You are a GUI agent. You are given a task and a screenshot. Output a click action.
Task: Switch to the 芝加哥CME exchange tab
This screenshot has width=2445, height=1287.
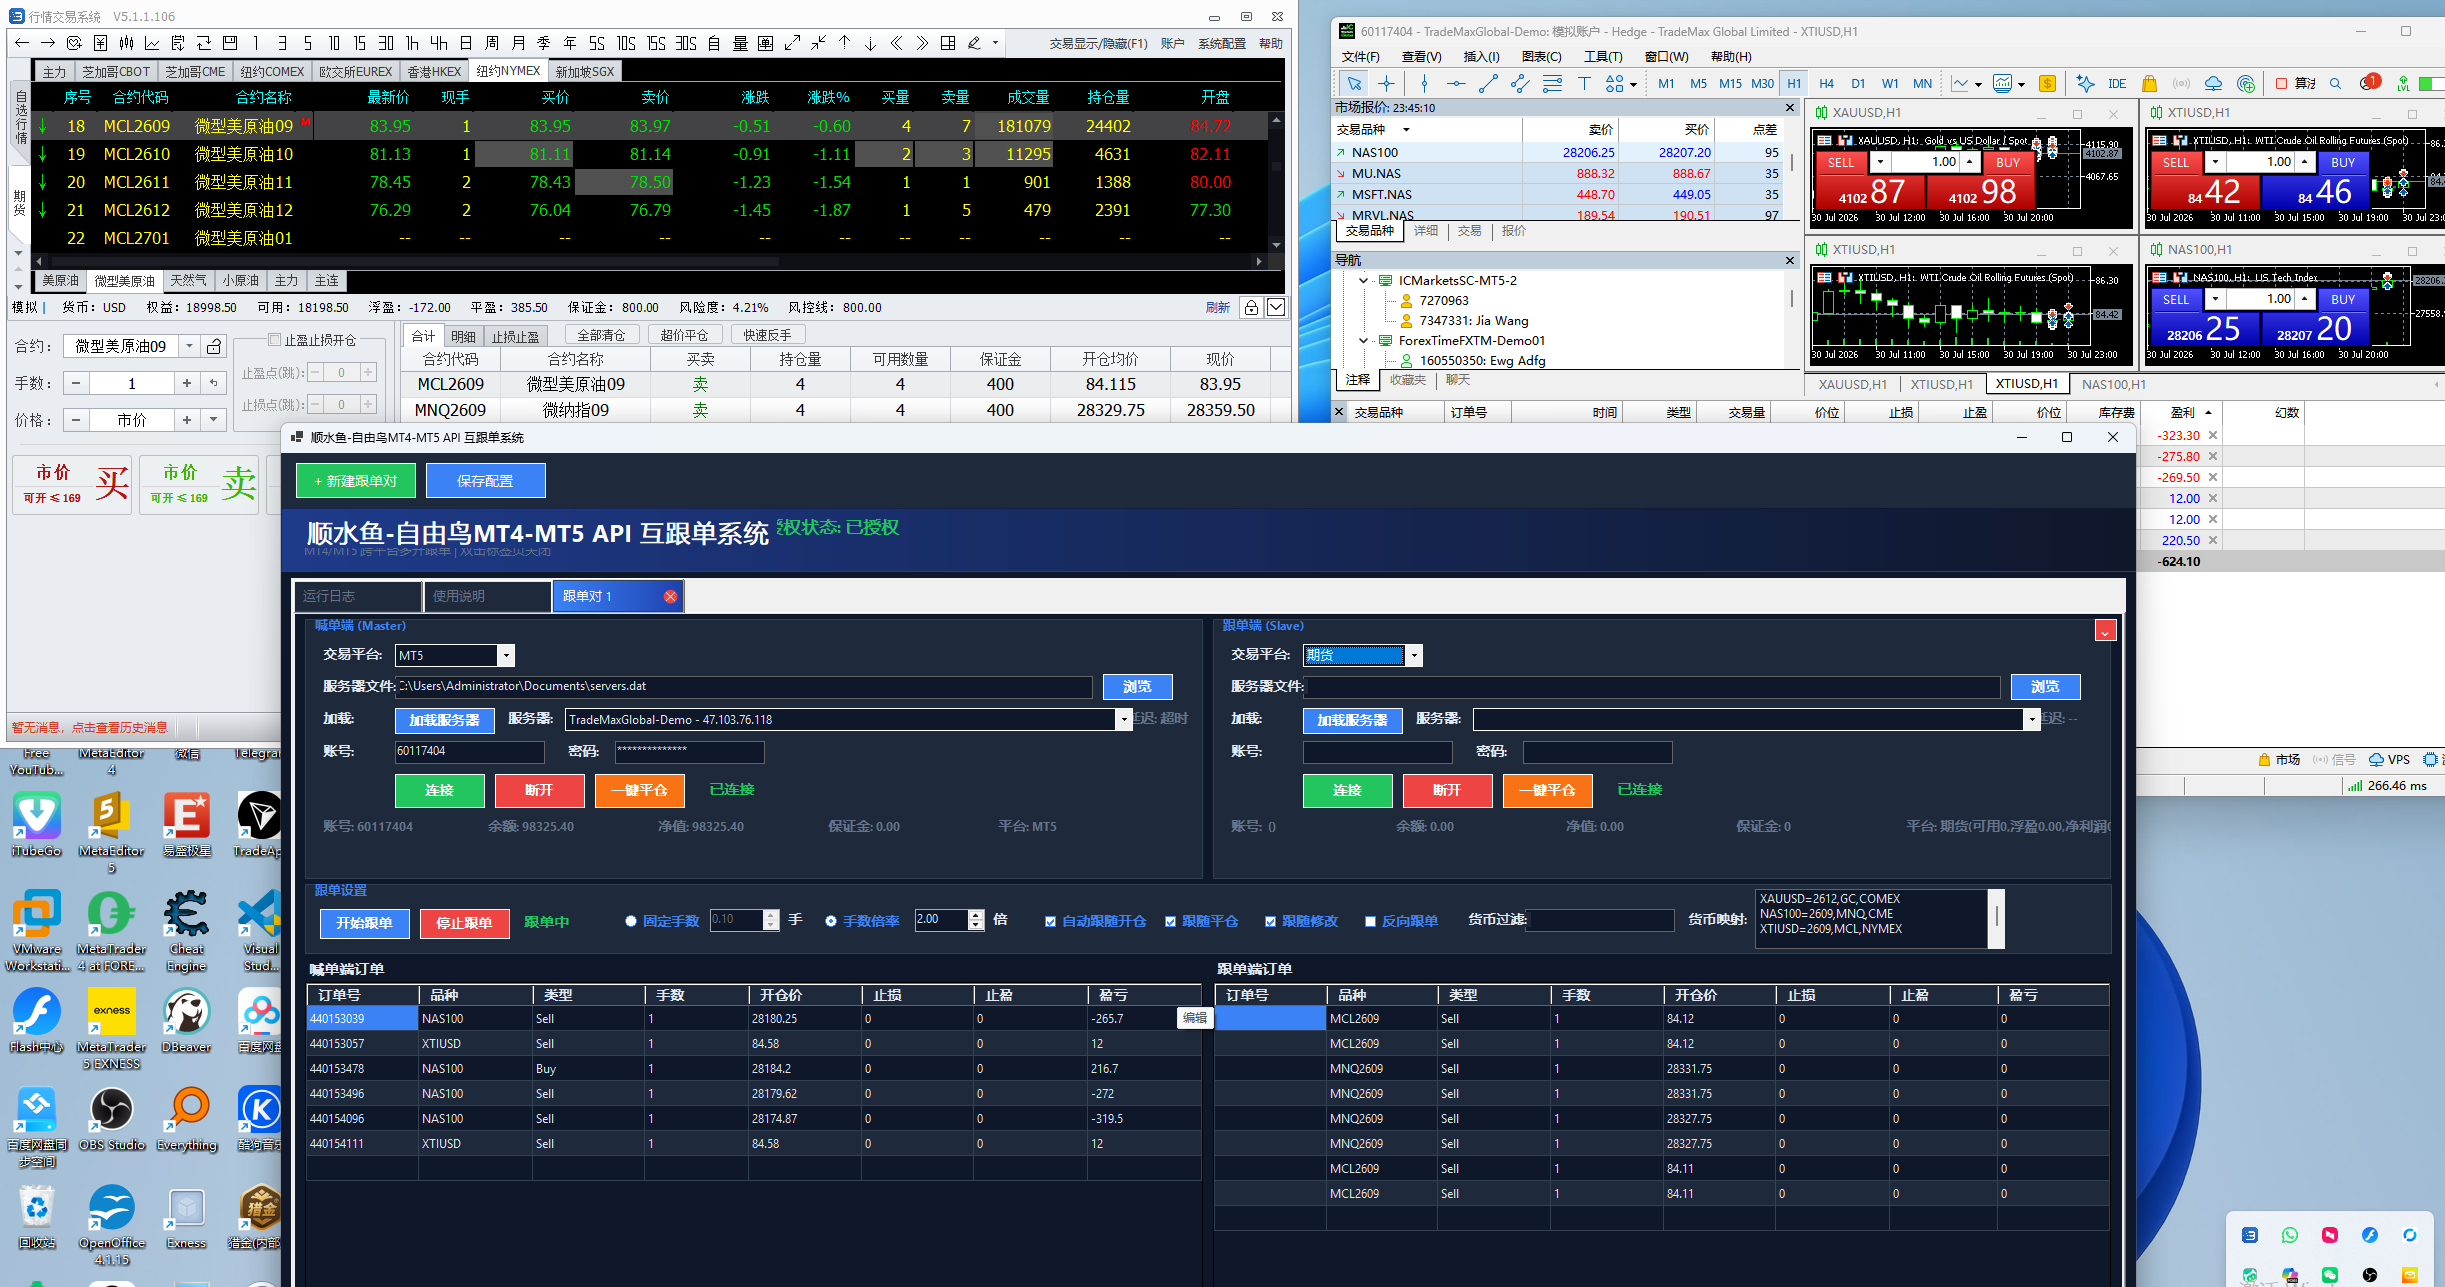coord(195,71)
